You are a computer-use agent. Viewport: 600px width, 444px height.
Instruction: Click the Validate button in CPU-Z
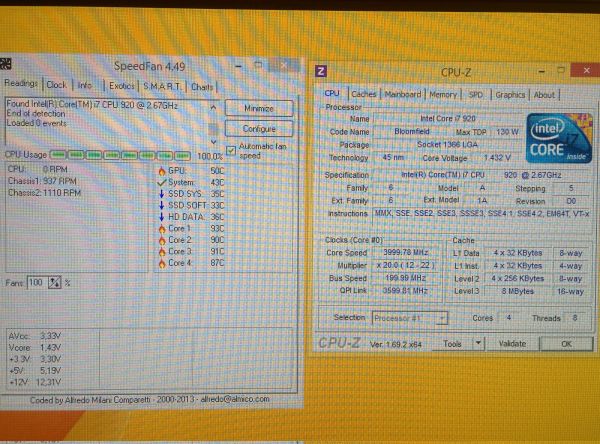(x=512, y=344)
